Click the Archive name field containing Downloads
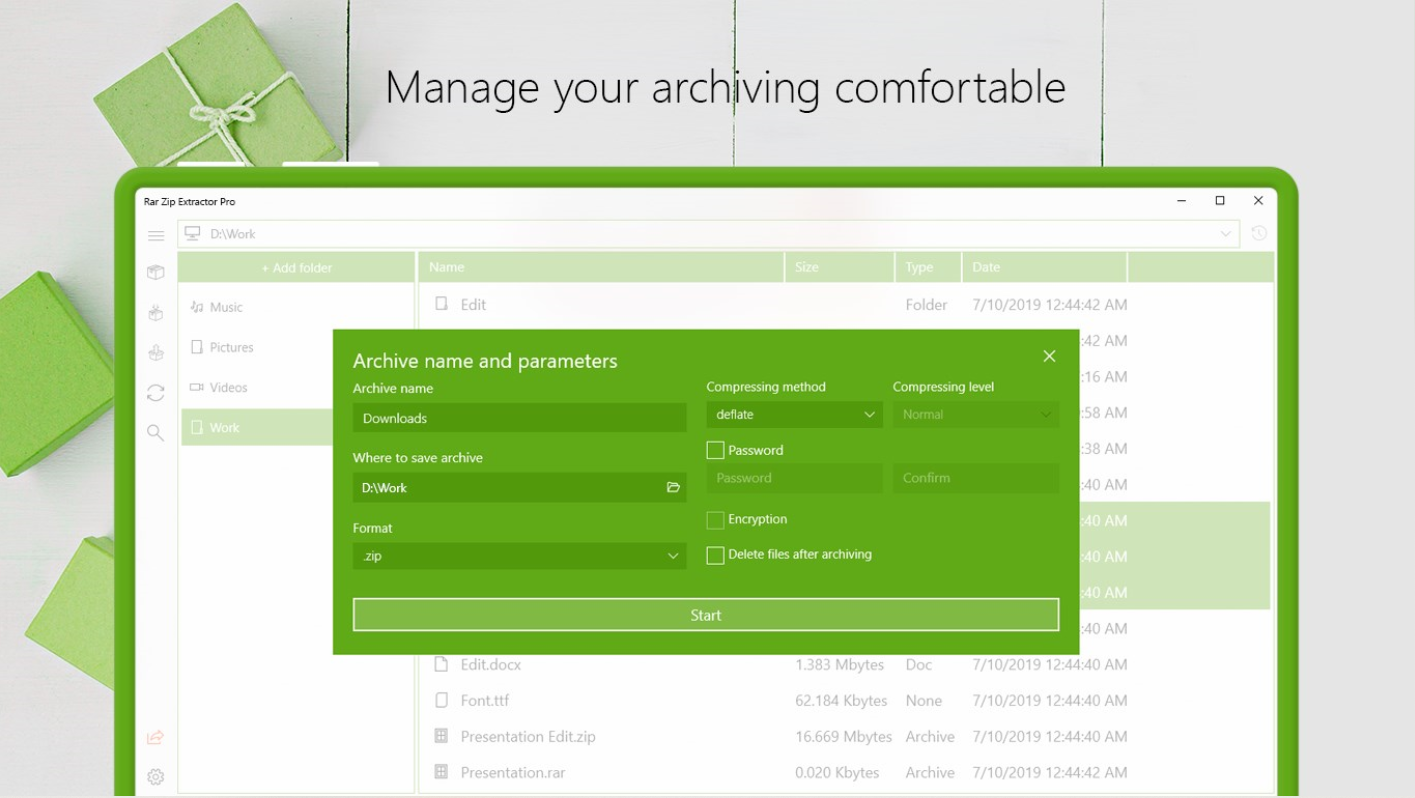1415x798 pixels. click(519, 418)
